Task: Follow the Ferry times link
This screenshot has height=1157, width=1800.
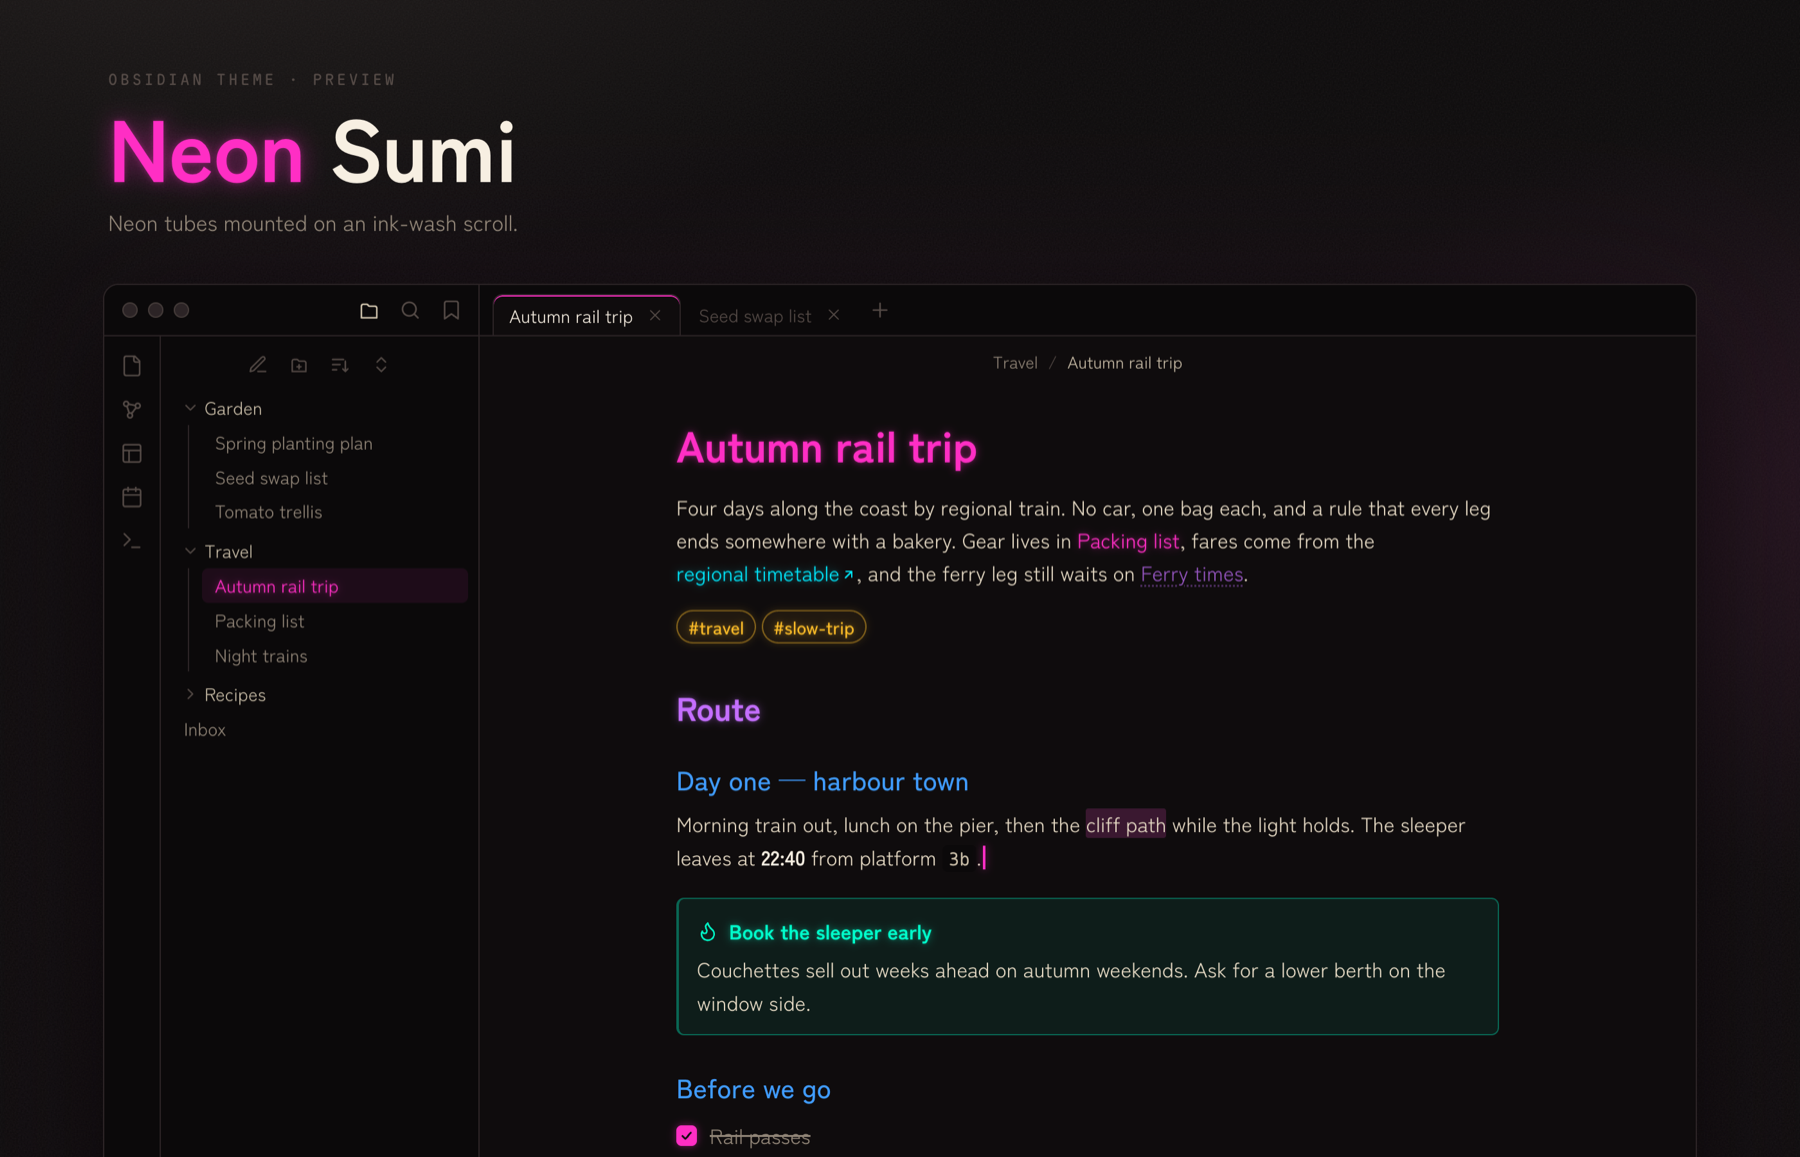Action: (1192, 575)
